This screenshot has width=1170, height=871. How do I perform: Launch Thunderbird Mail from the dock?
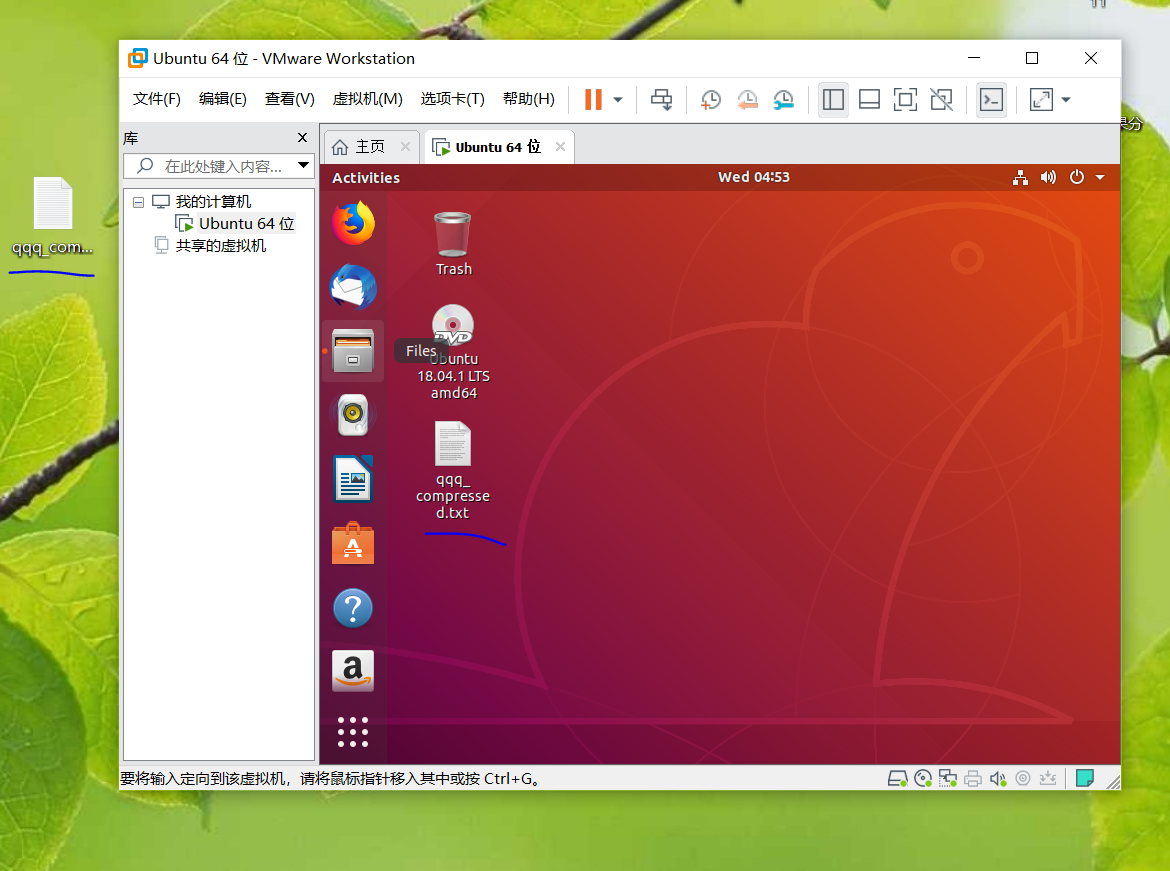pos(353,287)
